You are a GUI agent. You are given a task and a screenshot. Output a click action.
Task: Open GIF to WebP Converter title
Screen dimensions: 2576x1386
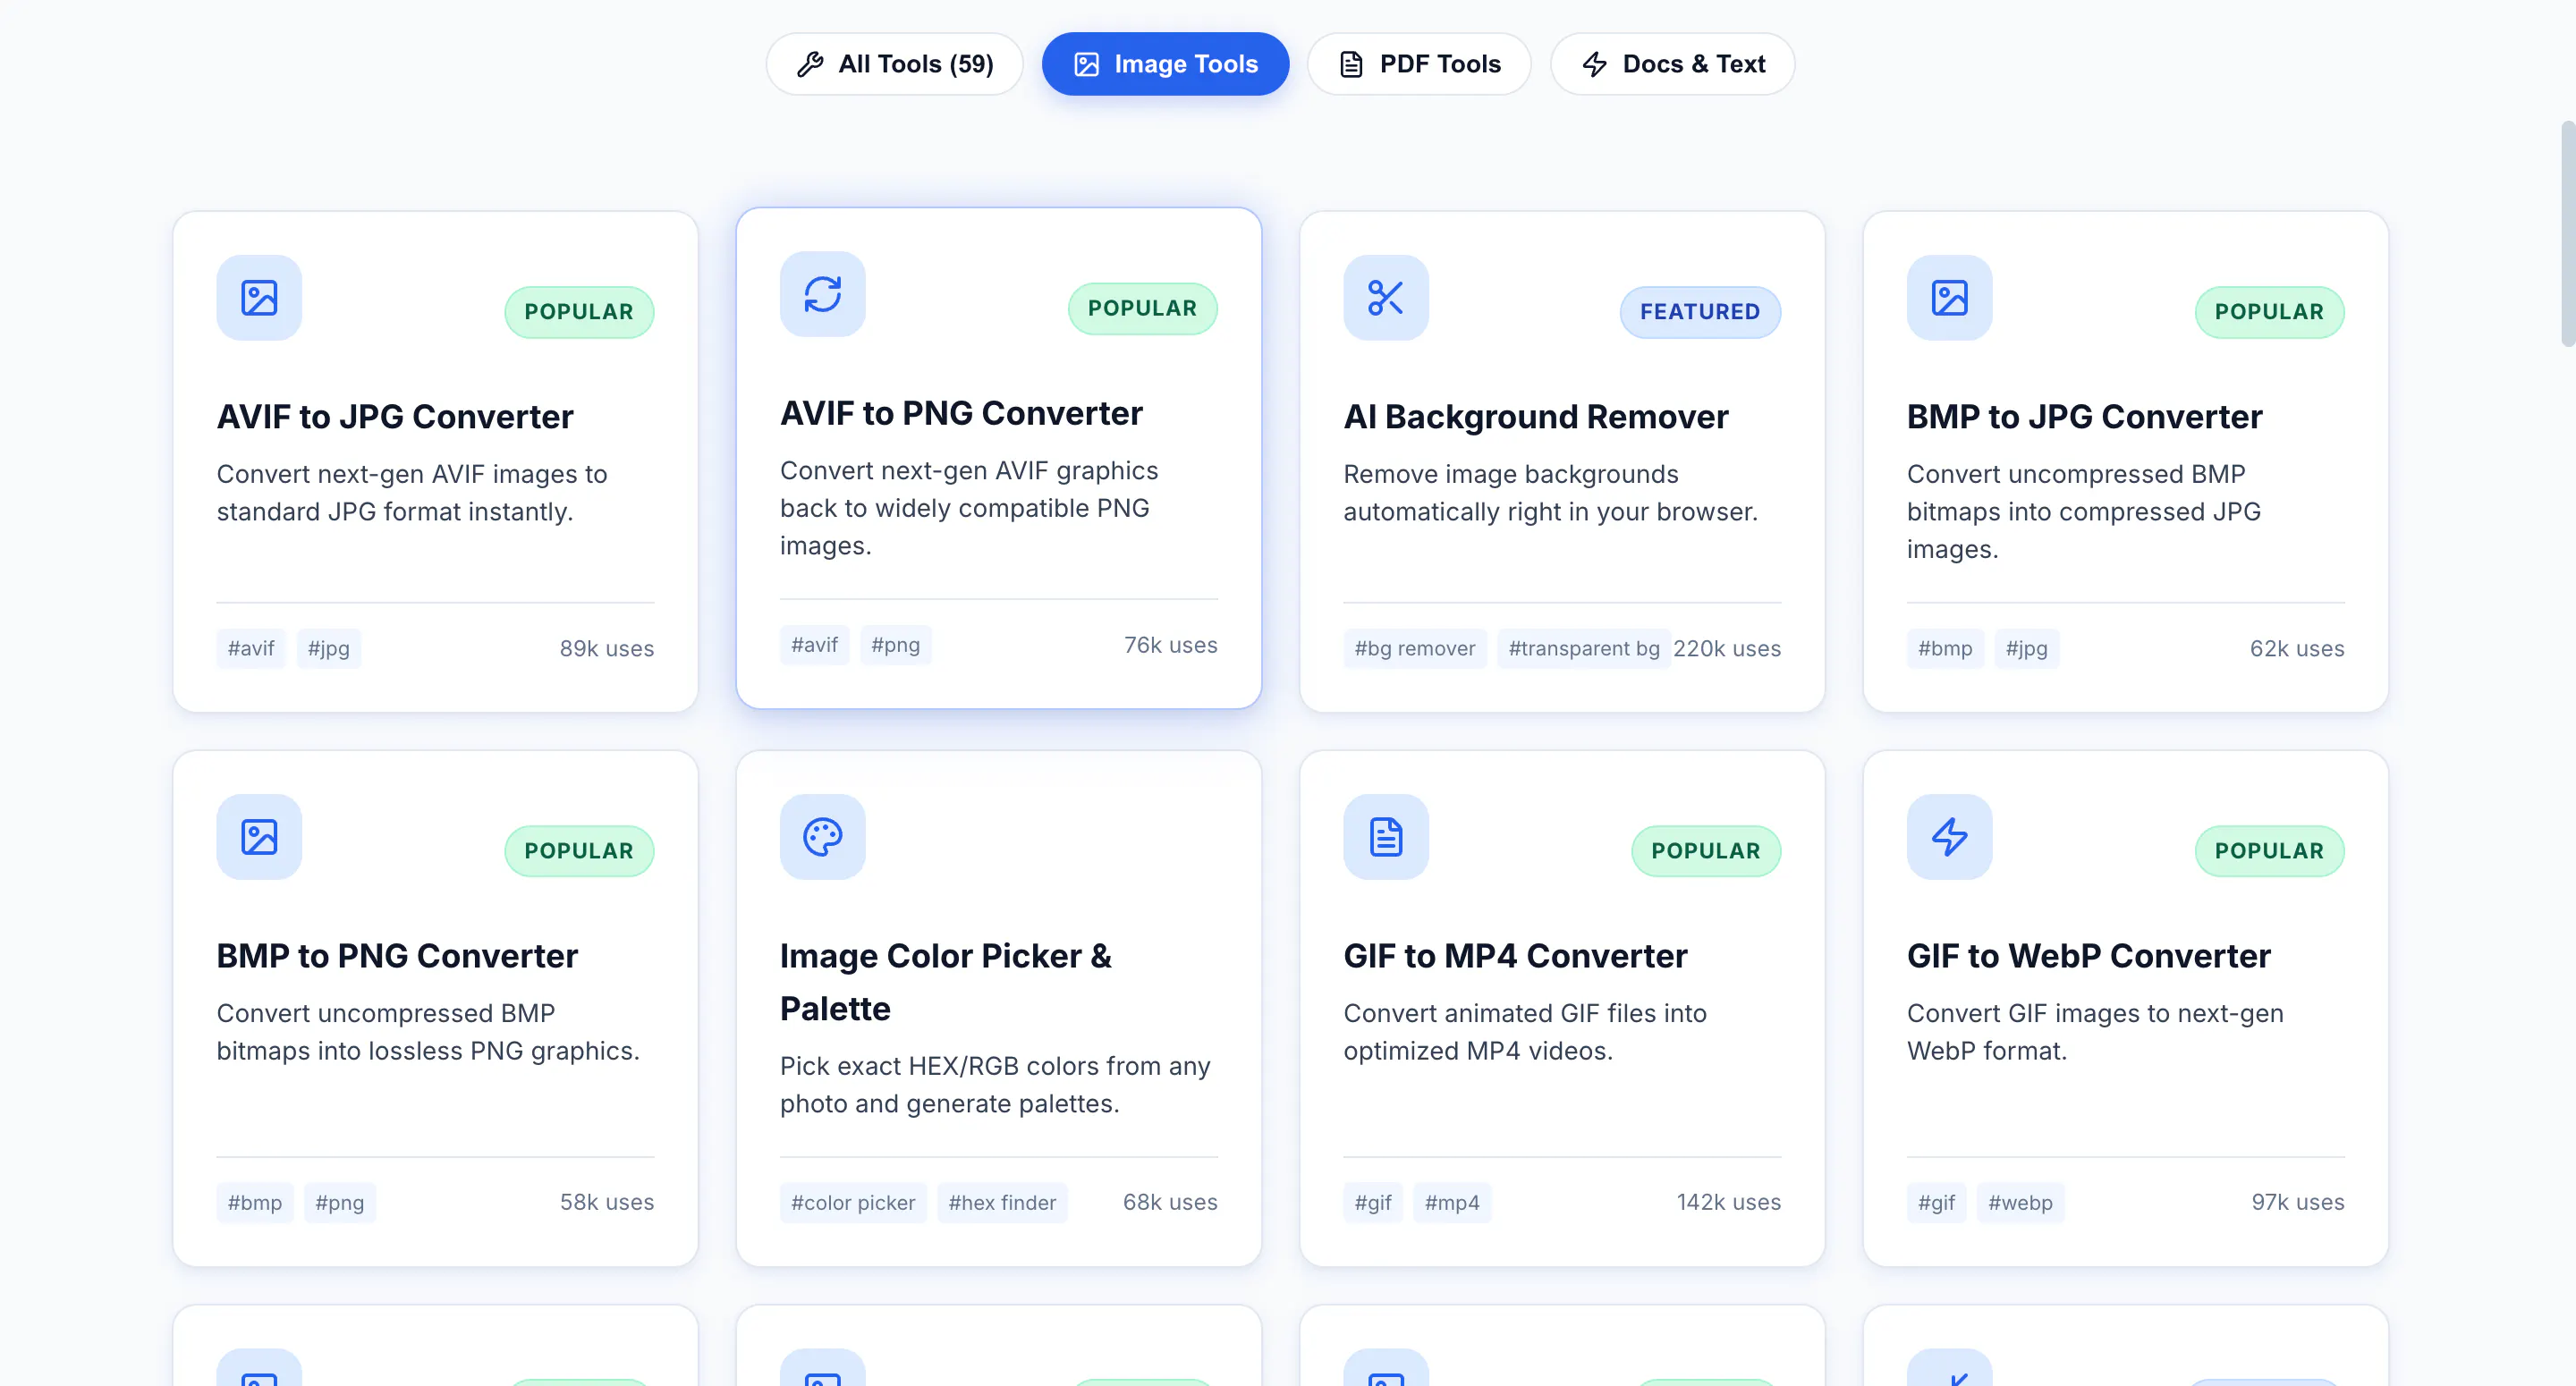click(2088, 956)
